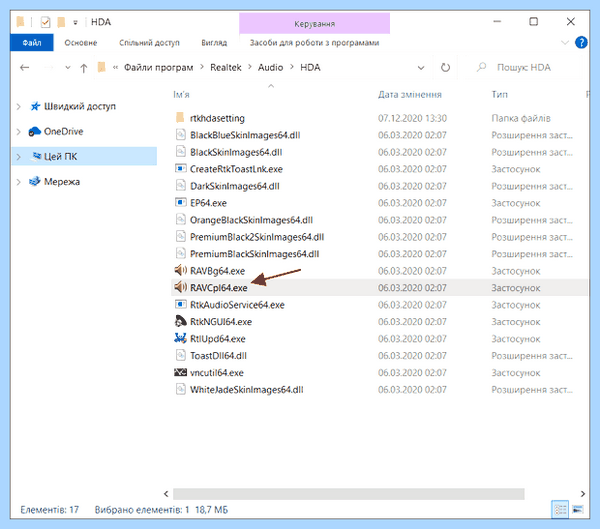Click the ToastDll64.dll file icon
600x529 pixels.
(180, 355)
